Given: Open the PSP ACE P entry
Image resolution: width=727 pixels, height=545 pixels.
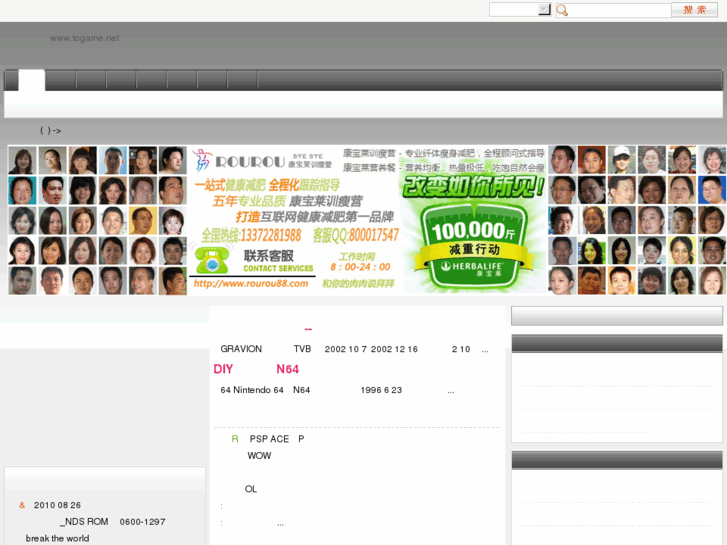Looking at the screenshot, I should (x=268, y=439).
